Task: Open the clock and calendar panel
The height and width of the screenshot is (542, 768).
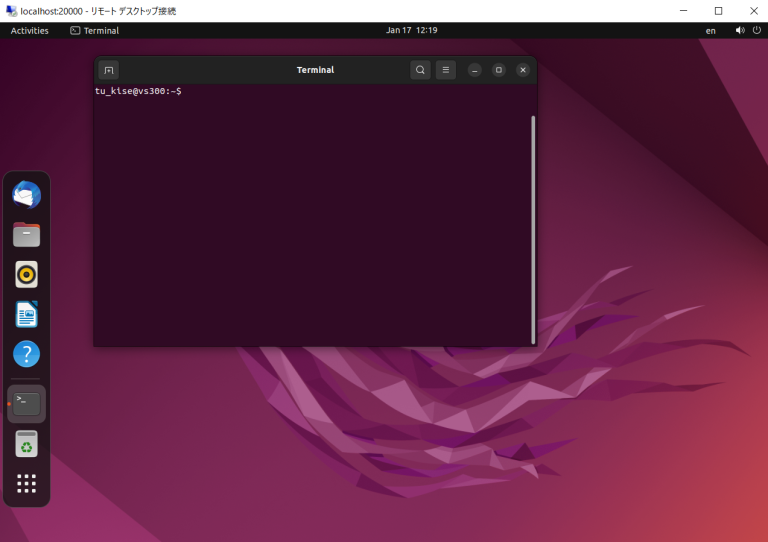Action: click(x=412, y=31)
